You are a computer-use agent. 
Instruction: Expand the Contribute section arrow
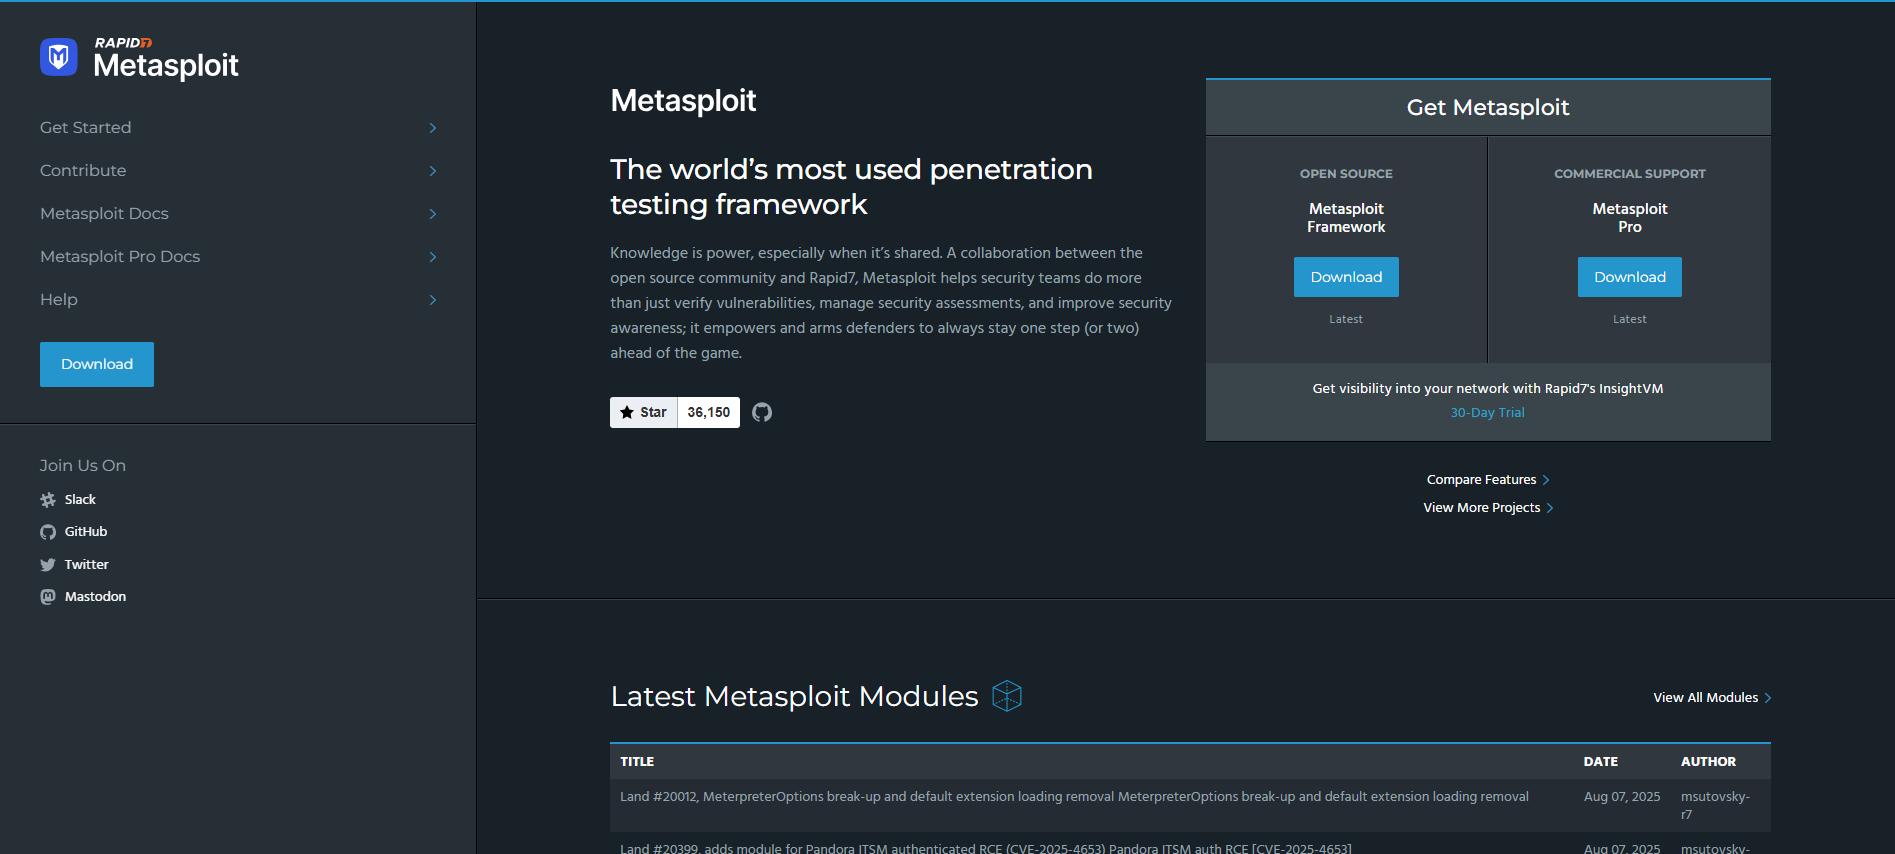pyautogui.click(x=433, y=171)
